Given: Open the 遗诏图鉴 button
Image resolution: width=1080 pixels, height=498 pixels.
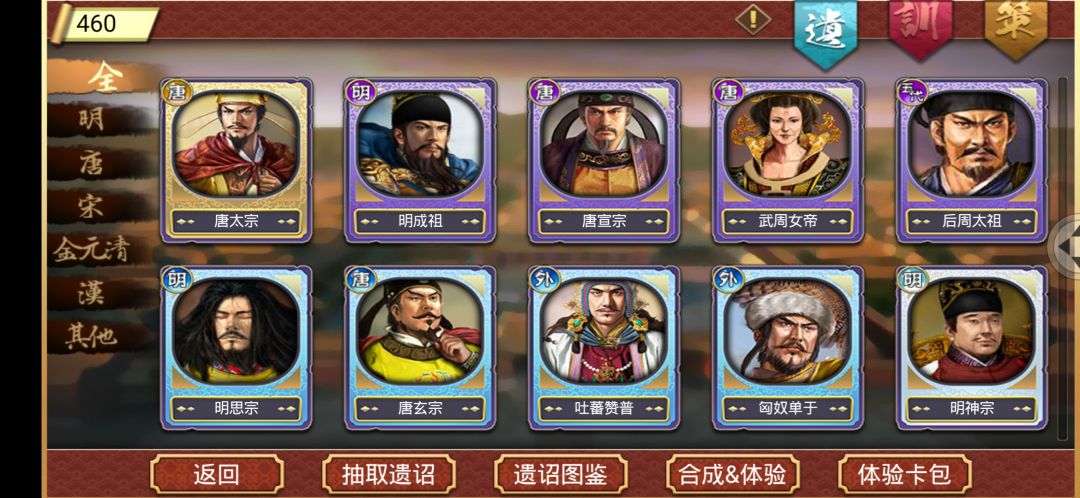Looking at the screenshot, I should click(560, 474).
